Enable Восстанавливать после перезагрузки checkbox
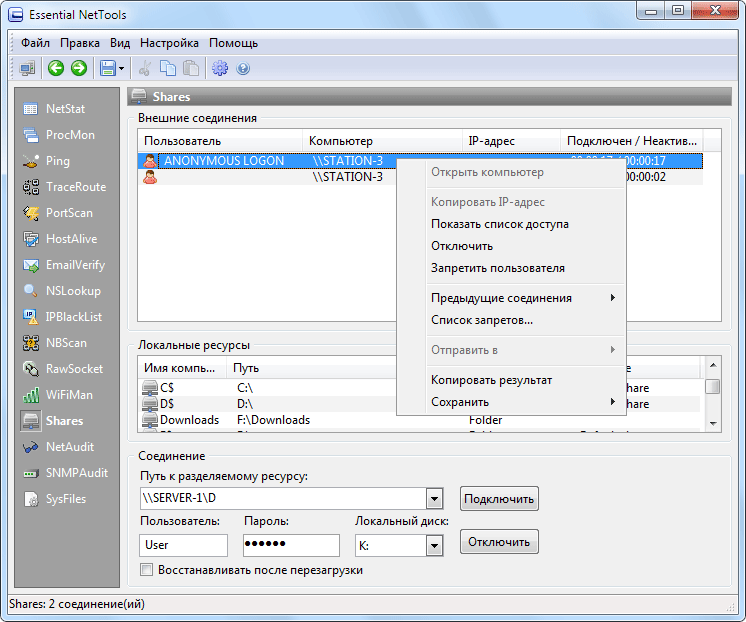This screenshot has height=622, width=746. [x=147, y=570]
